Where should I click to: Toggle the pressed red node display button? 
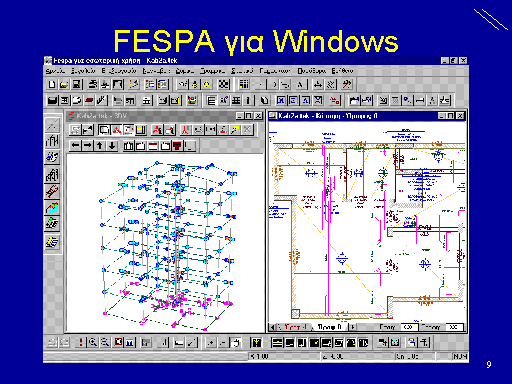tap(116, 130)
